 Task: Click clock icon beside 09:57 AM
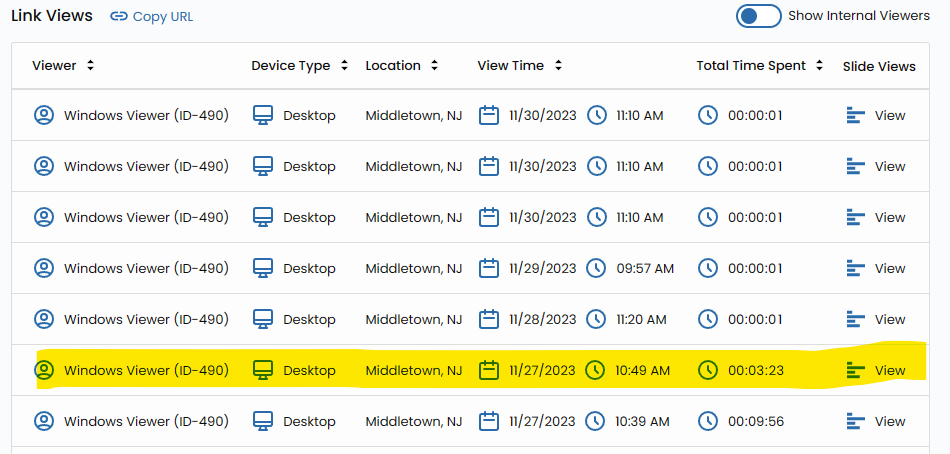tap(596, 268)
